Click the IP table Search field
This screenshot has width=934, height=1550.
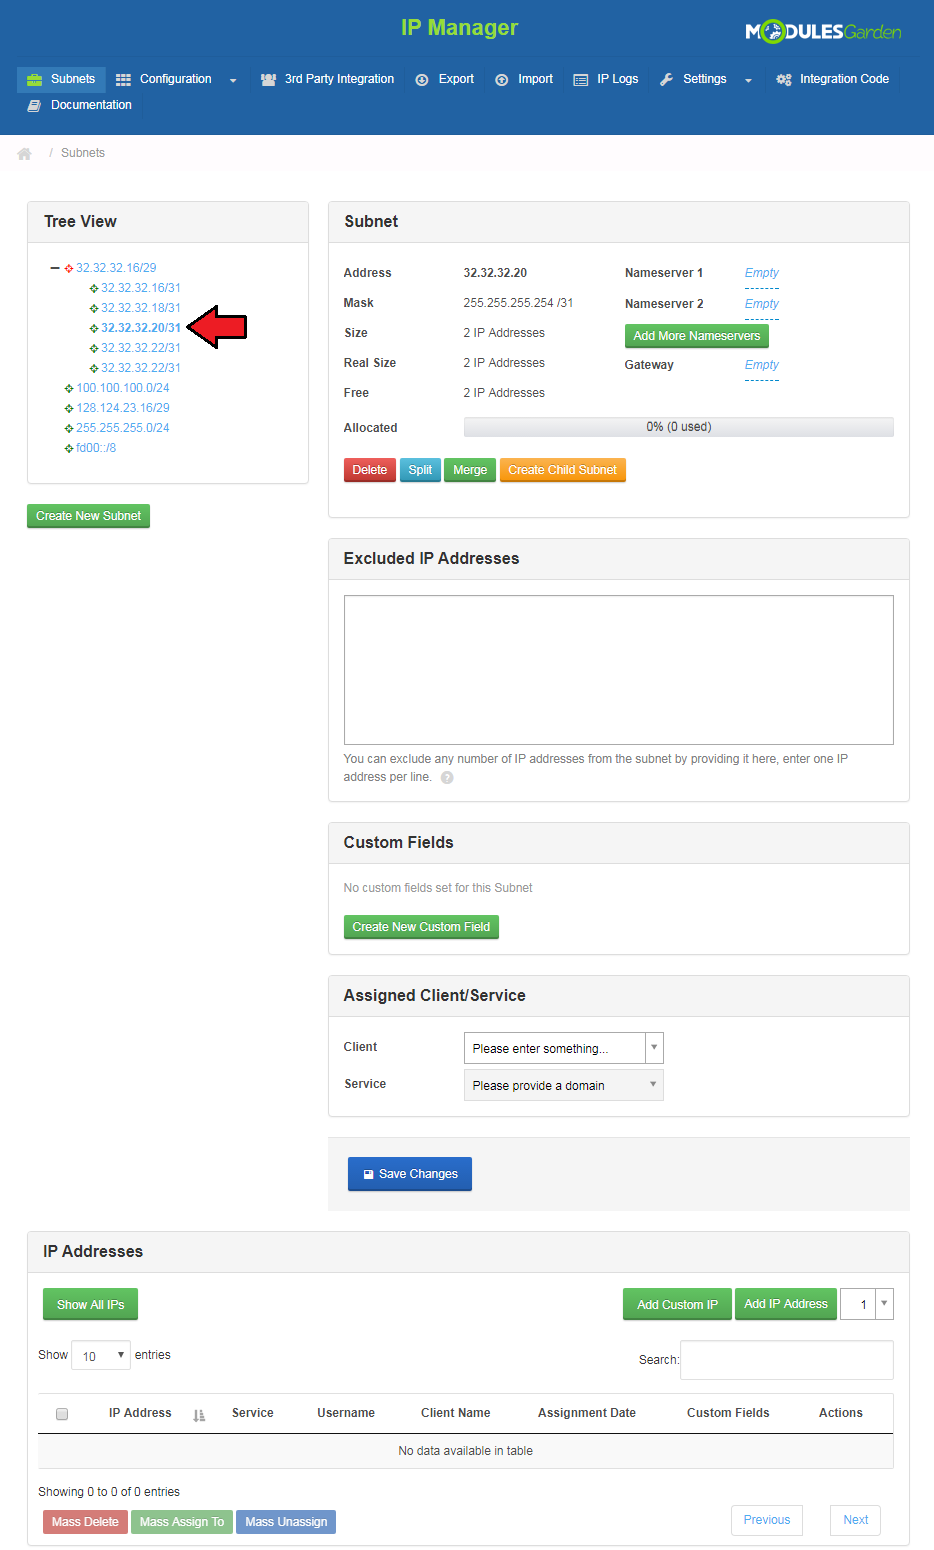tap(787, 1360)
